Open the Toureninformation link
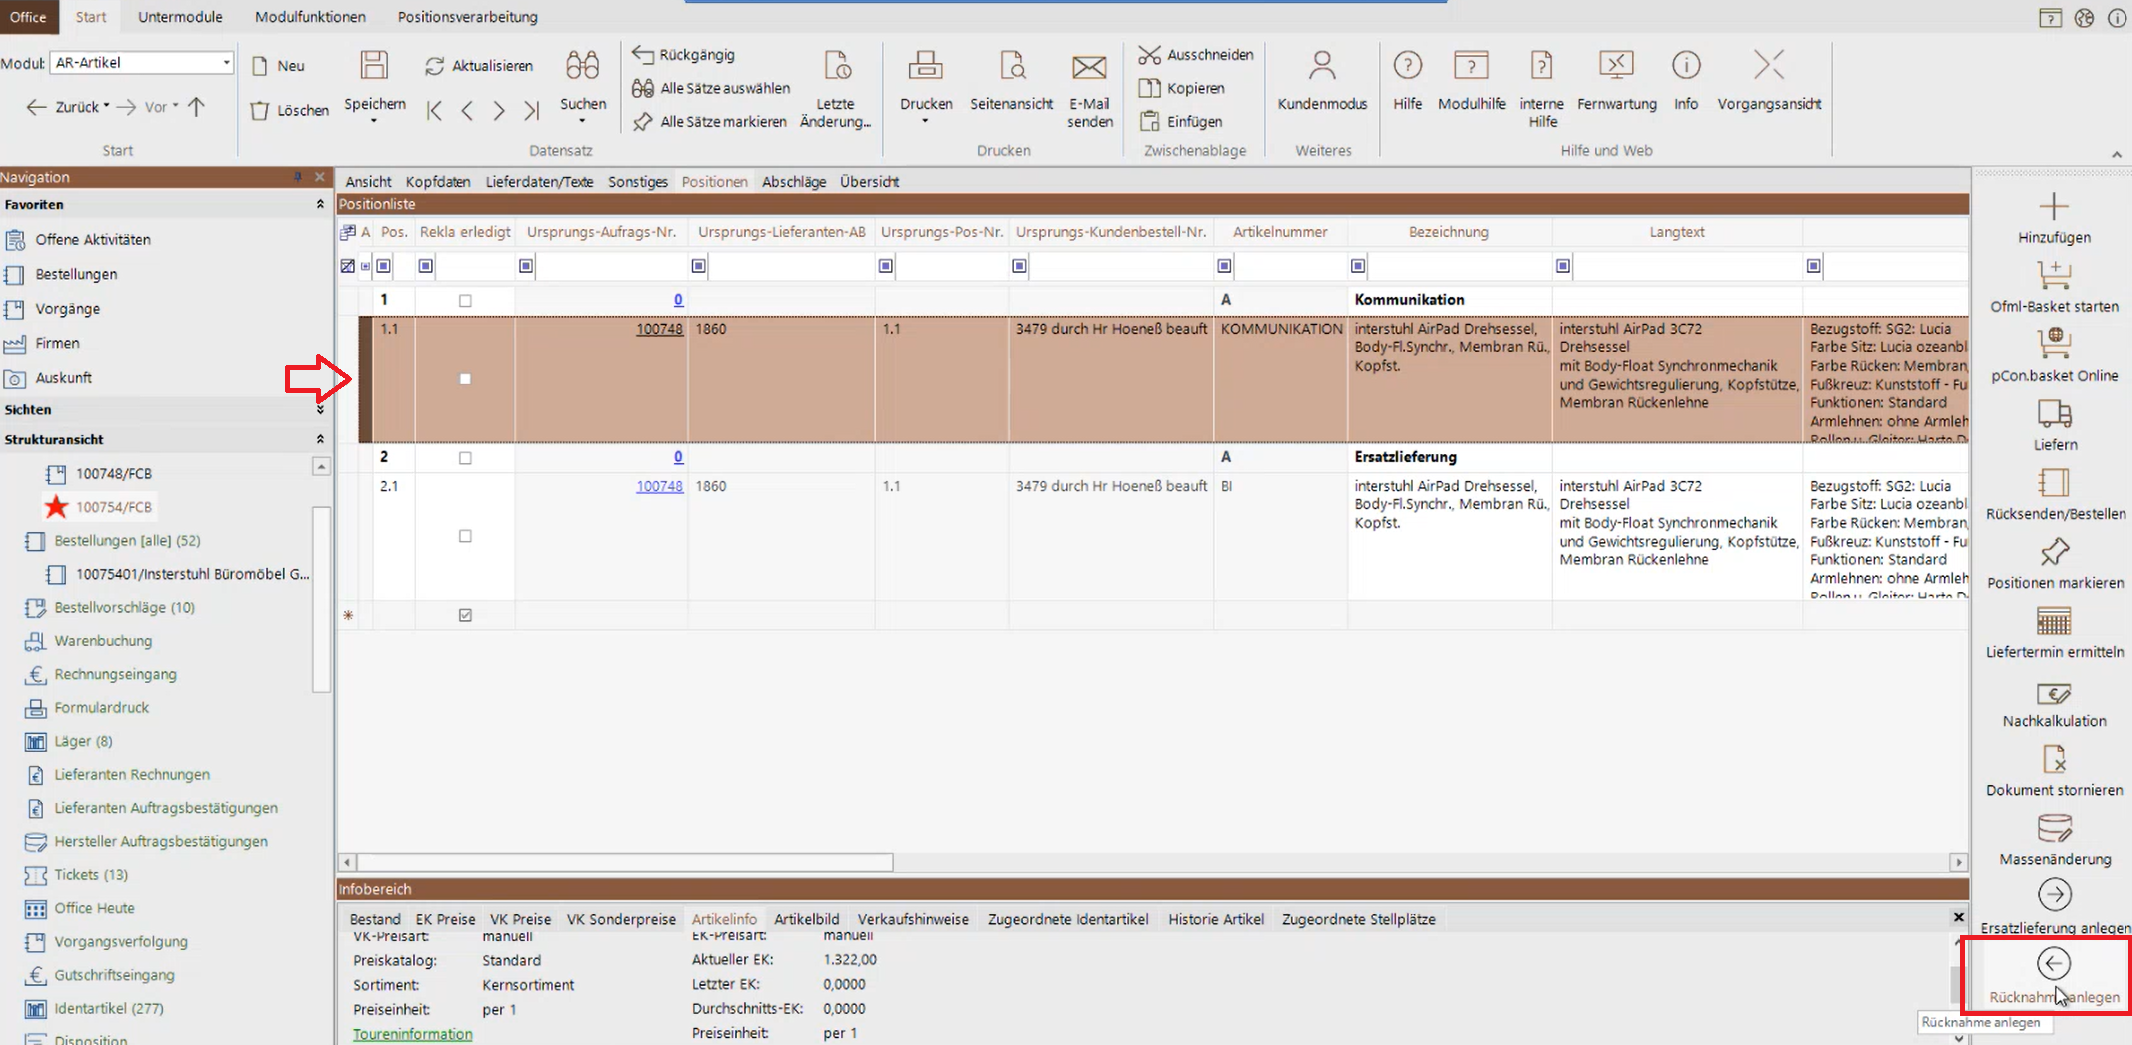The width and height of the screenshot is (2132, 1045). coord(412,1034)
